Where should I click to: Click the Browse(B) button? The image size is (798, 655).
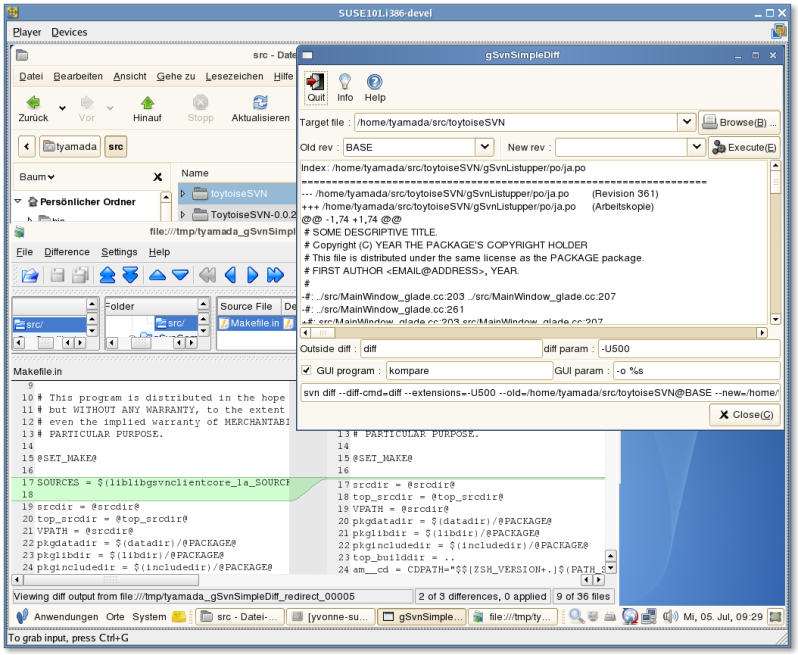click(x=739, y=122)
